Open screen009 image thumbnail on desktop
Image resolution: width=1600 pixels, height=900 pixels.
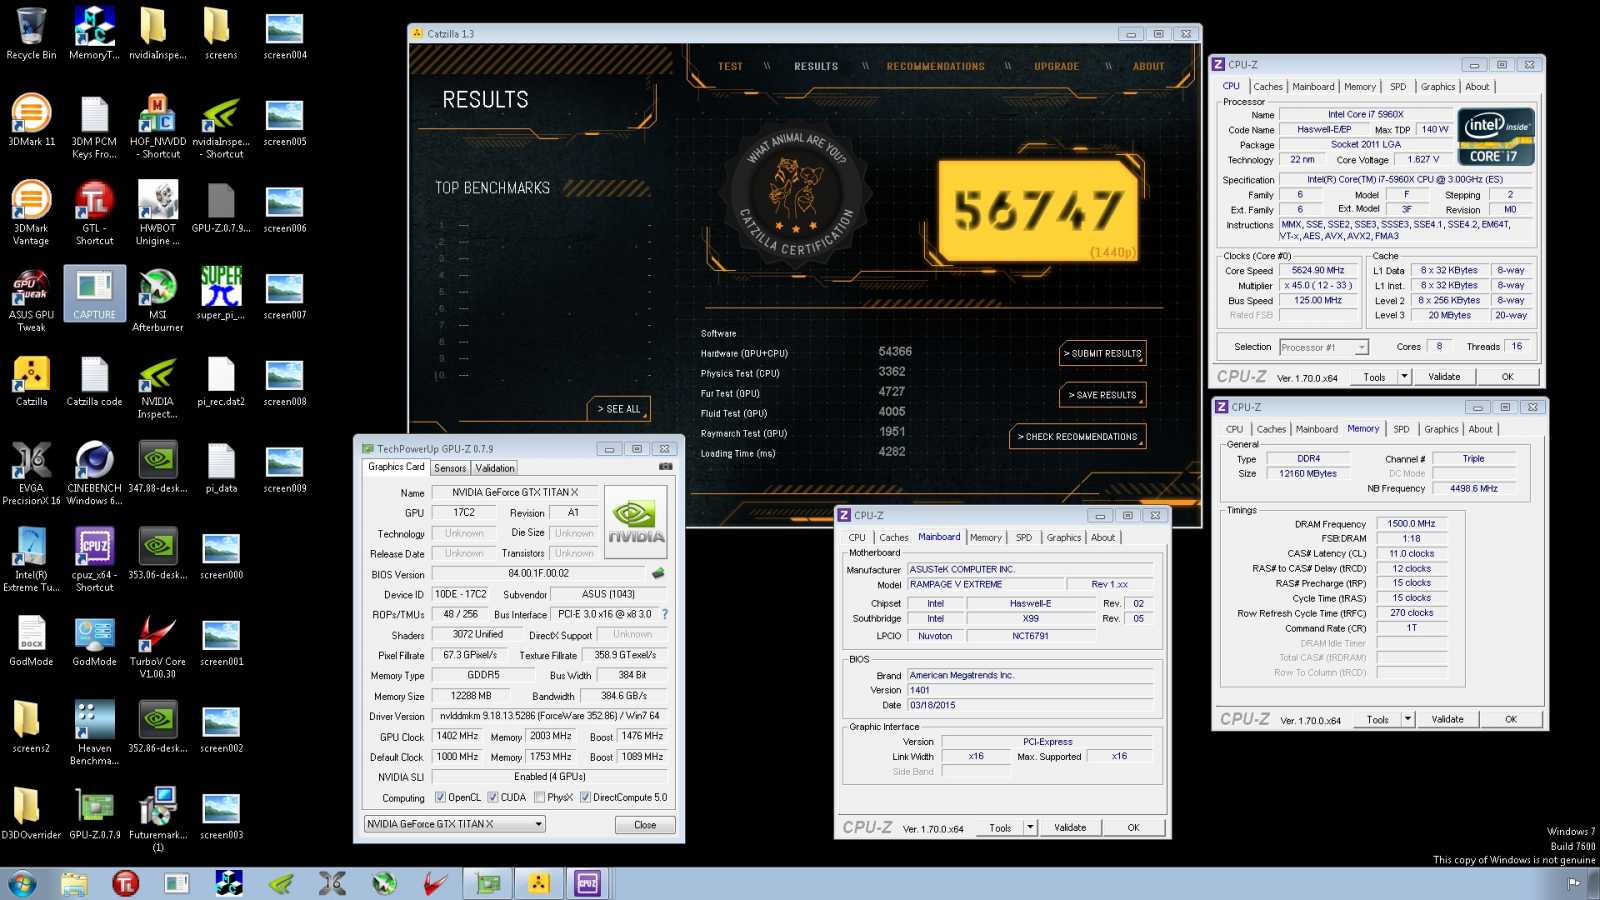pos(285,468)
